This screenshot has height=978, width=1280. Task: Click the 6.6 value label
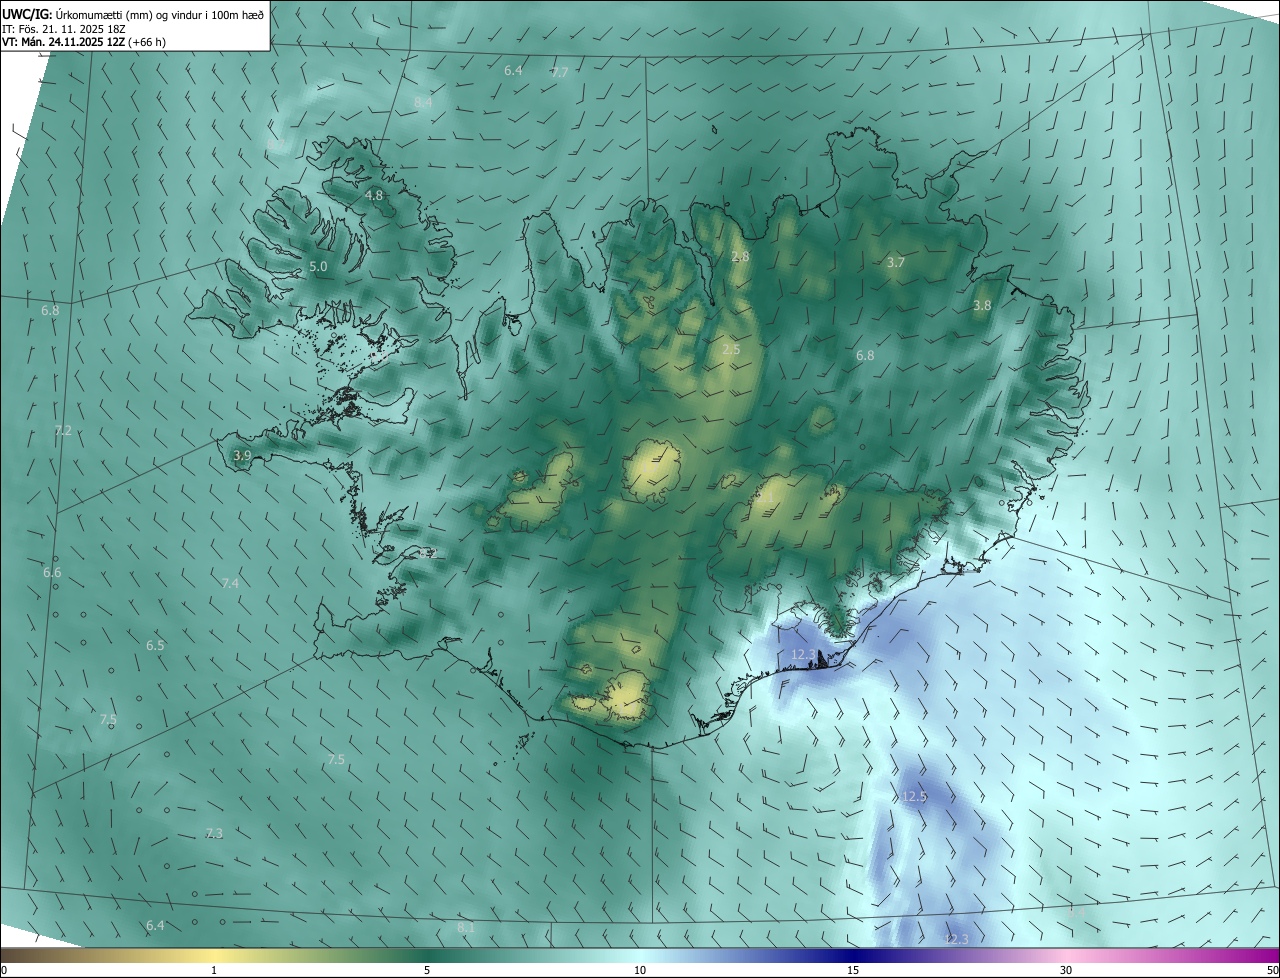(52, 572)
